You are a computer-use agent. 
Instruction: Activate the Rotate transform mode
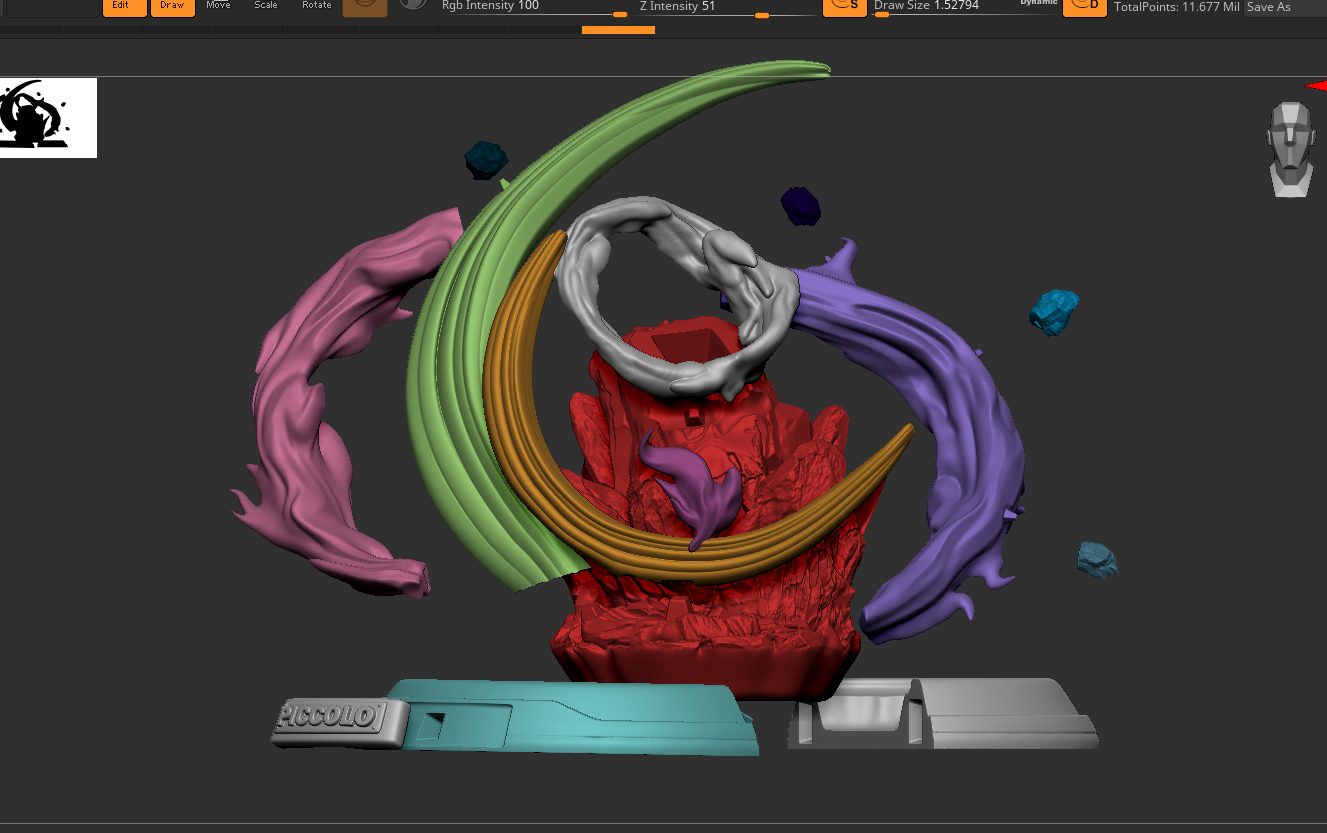coord(316,6)
